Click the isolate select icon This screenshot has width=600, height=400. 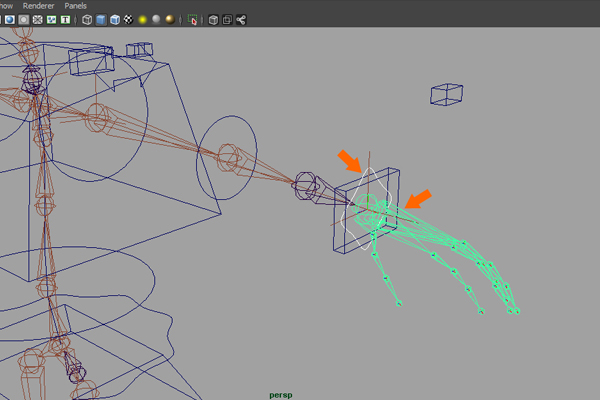(192, 20)
